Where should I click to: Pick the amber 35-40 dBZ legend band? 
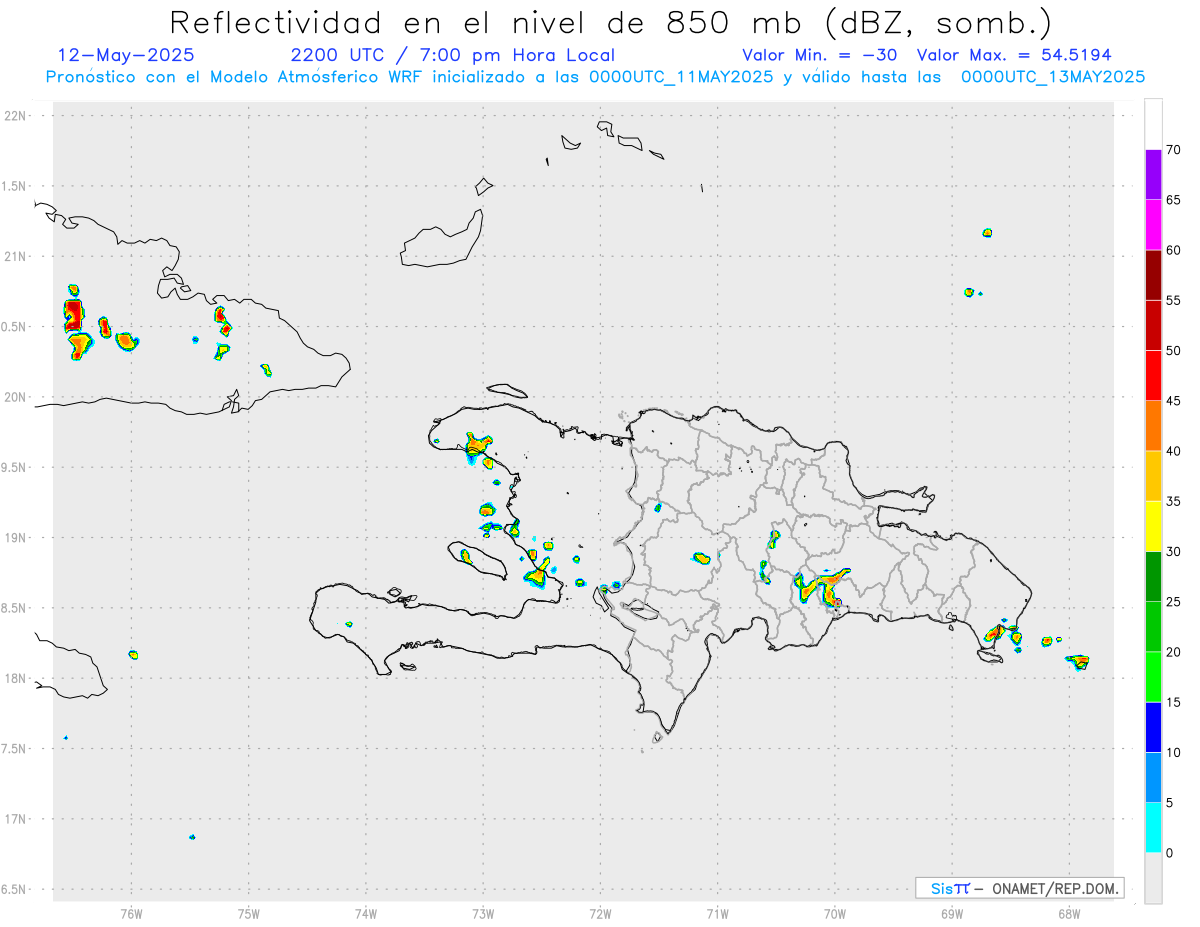(x=1153, y=476)
